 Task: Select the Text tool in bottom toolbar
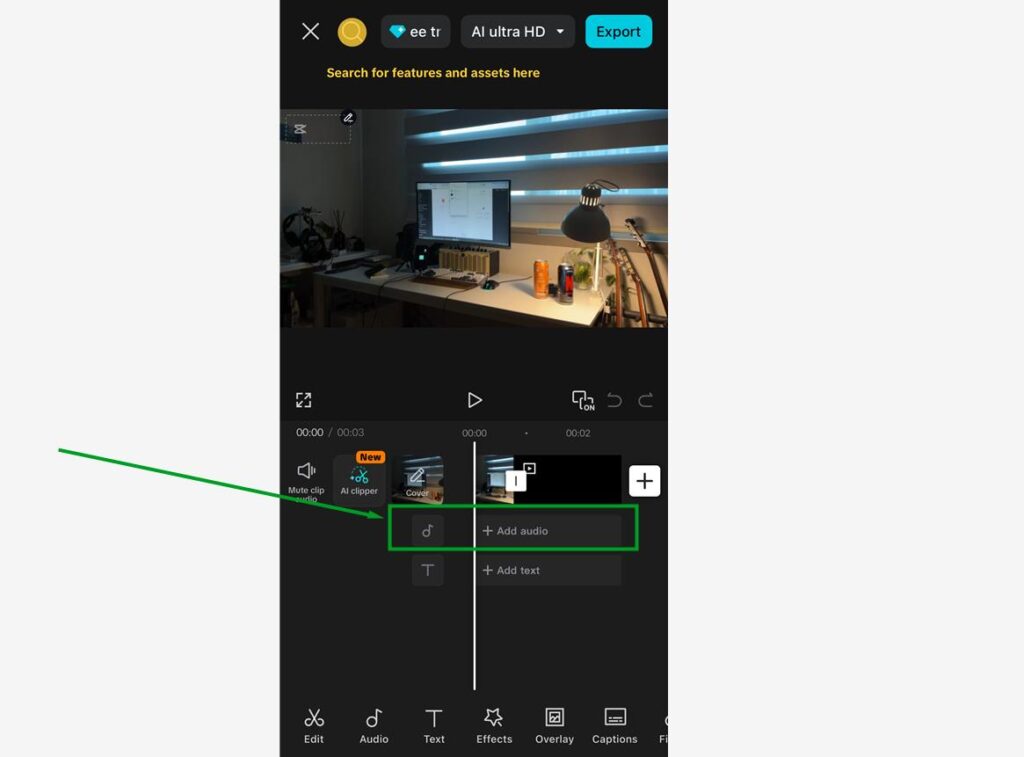tap(434, 726)
